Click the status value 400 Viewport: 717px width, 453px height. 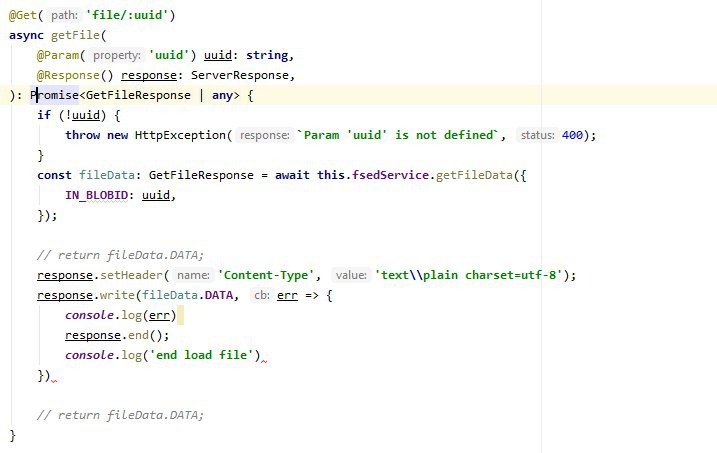point(572,135)
